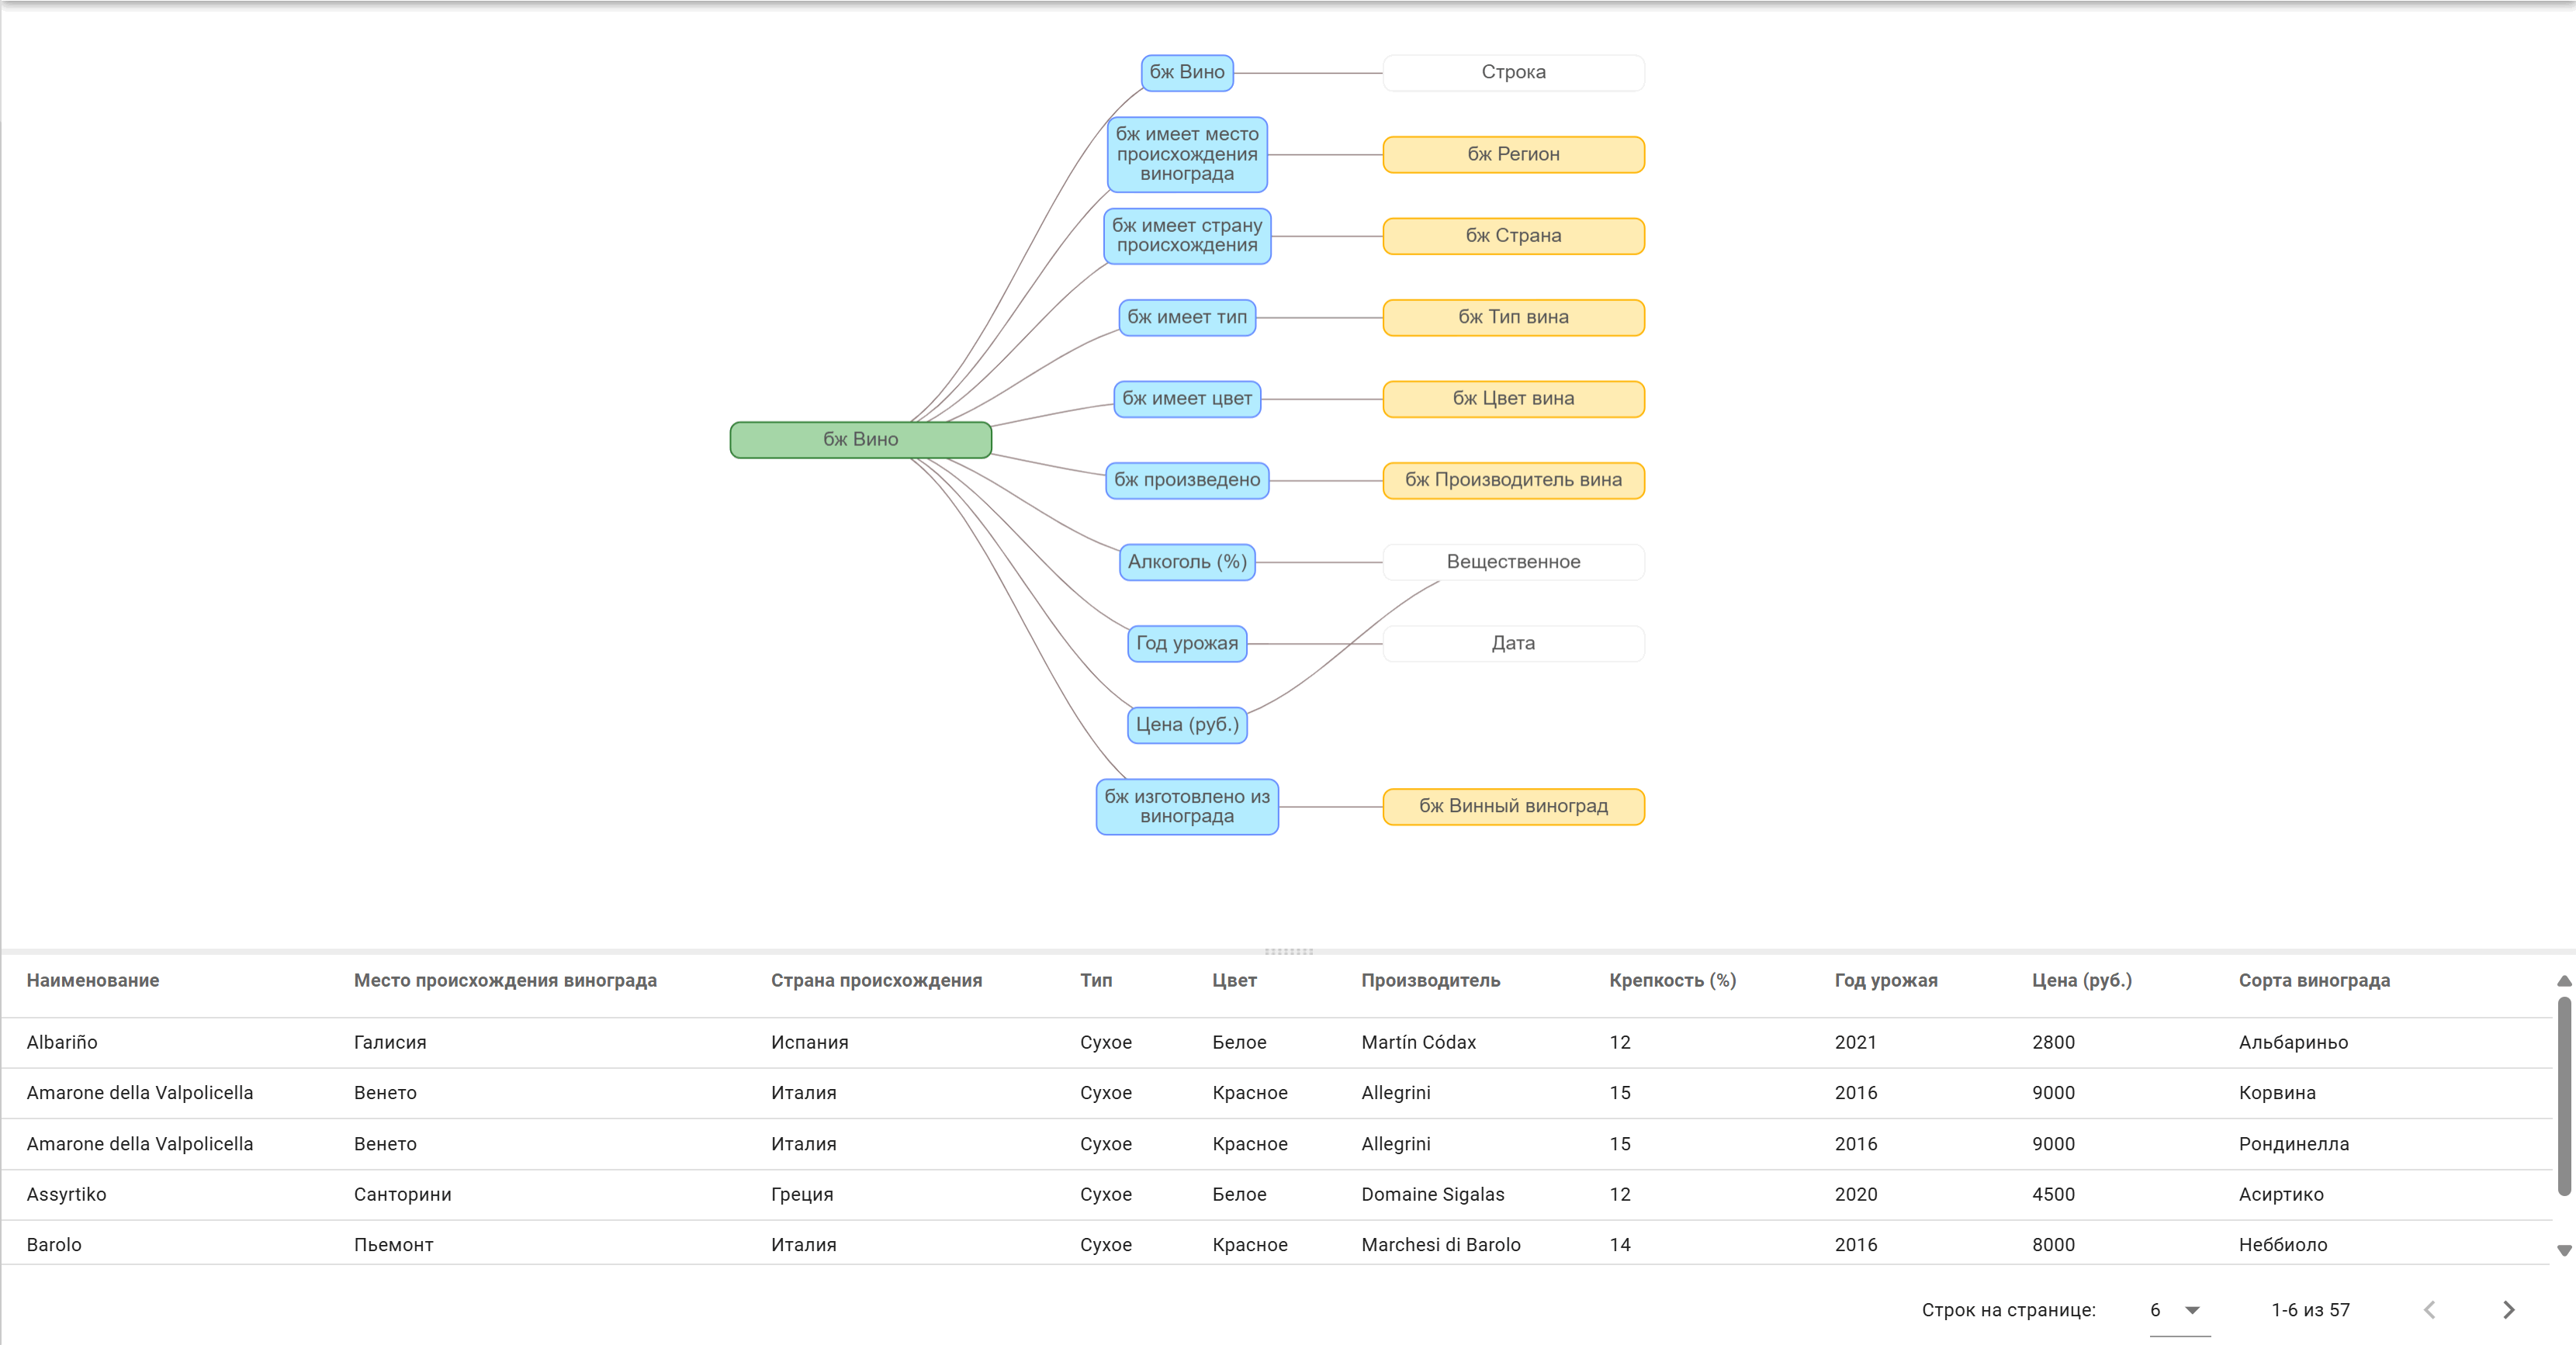Click the table scrollbar up arrow
The image size is (2576, 1345).
2564,981
